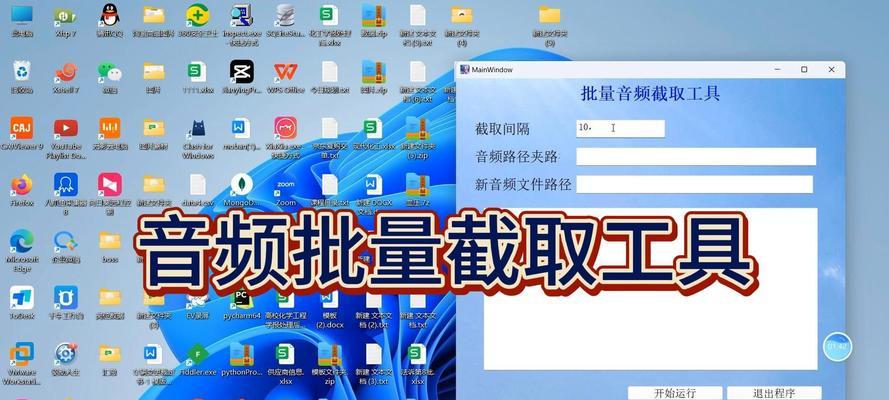This screenshot has height=400, width=889.
Task: Open the Tencent QQ penguin icon
Action: point(109,15)
